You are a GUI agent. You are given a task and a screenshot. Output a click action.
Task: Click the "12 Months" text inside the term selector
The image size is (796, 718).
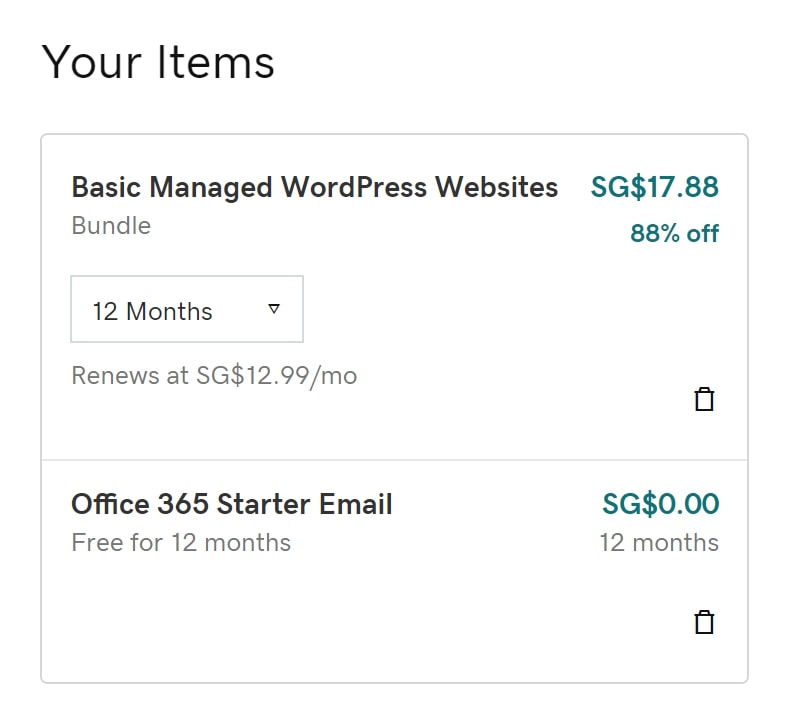tap(152, 311)
